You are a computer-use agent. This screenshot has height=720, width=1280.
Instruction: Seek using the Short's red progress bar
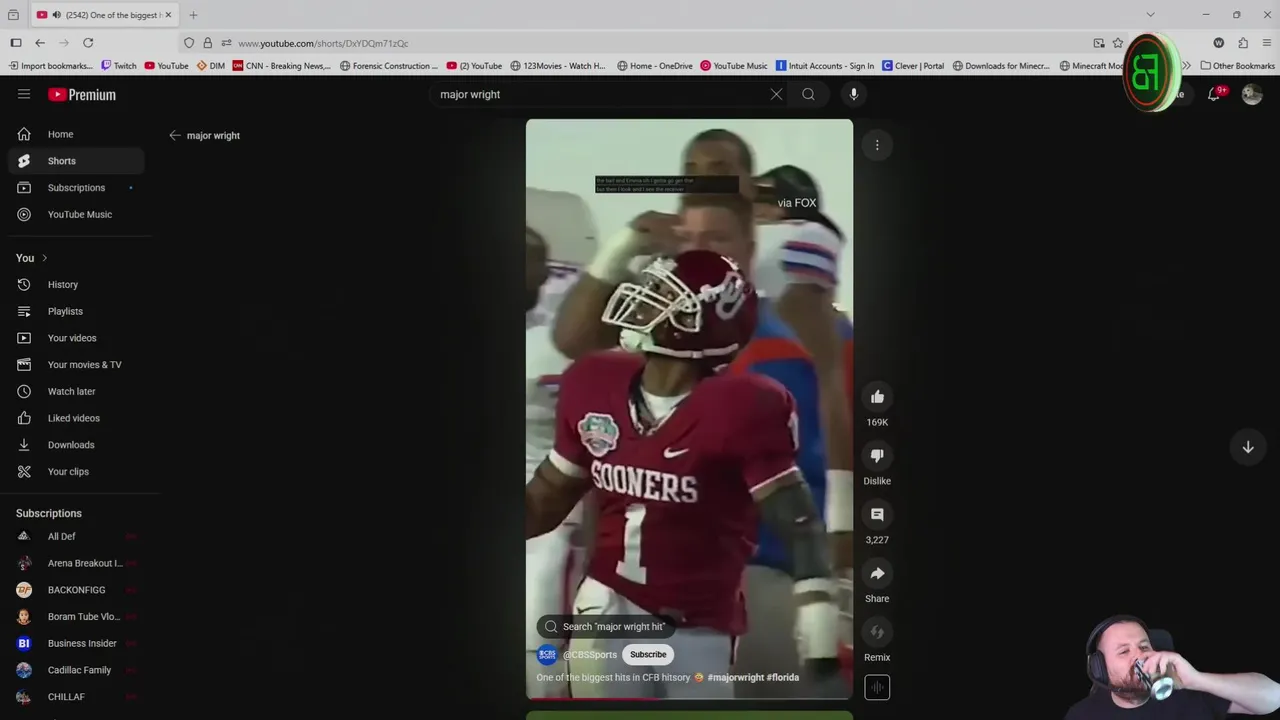[689, 698]
